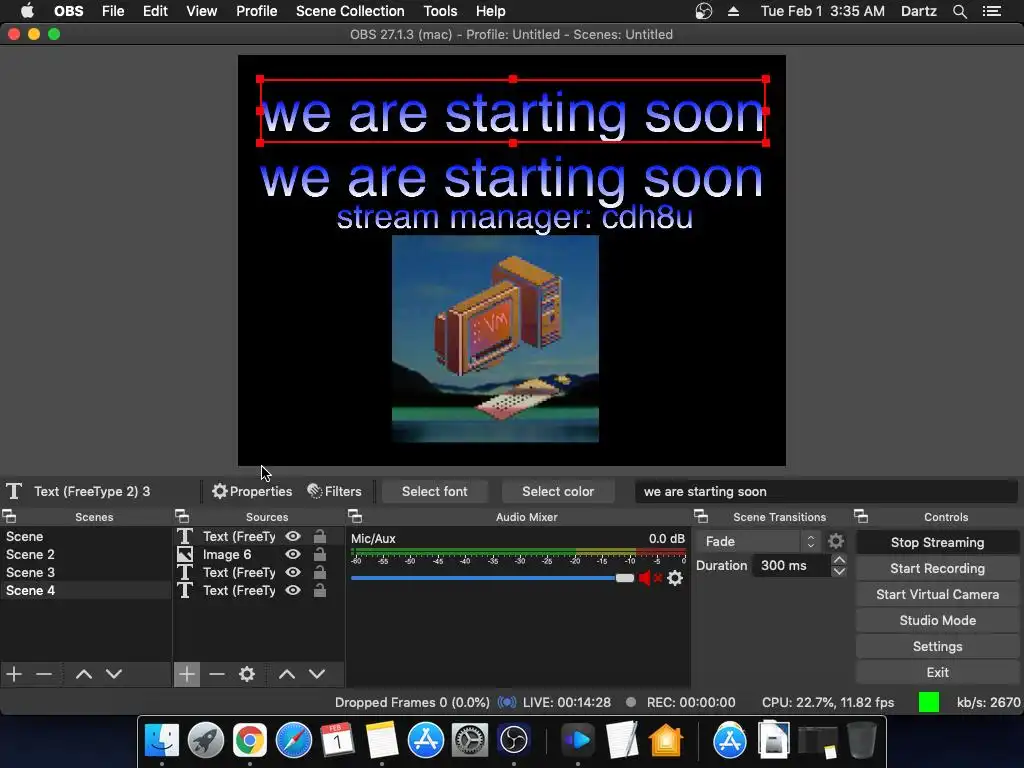Move the selected scene up
The width and height of the screenshot is (1024, 768).
click(84, 674)
